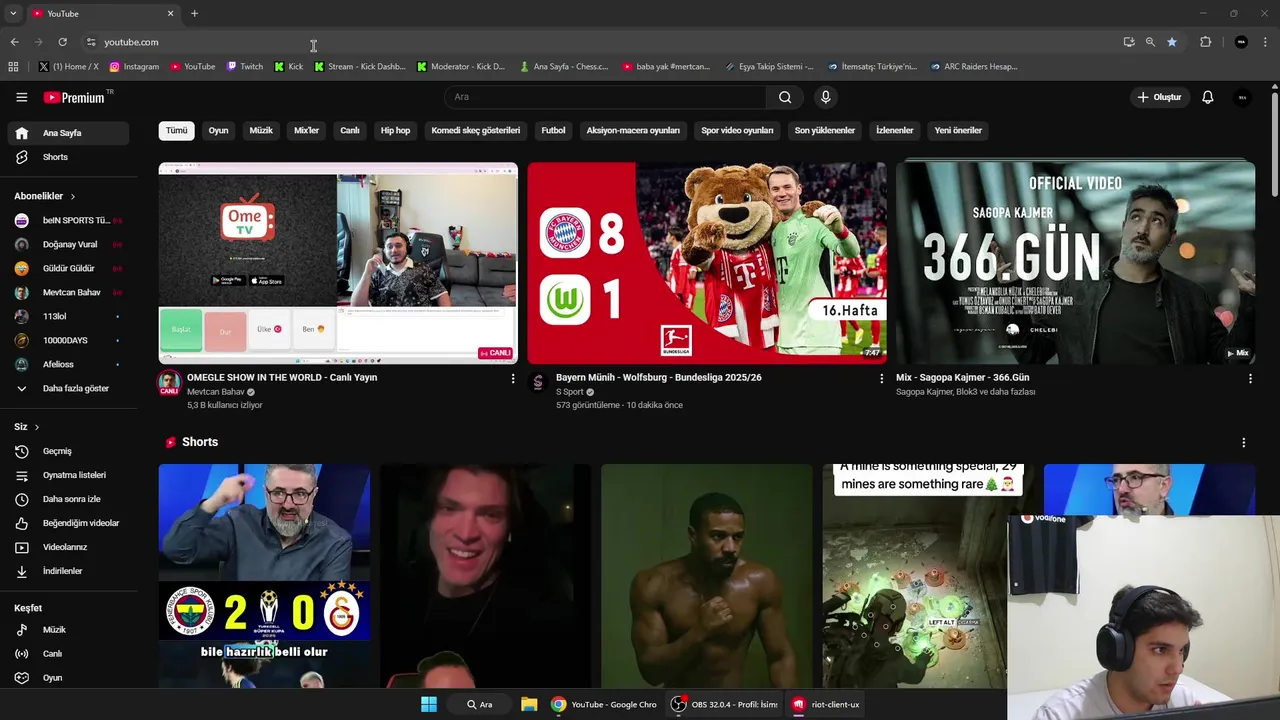Screen dimensions: 1280x720
Task: Open Bayern 8-1 Wolfsburg video thumbnail
Action: [x=707, y=263]
